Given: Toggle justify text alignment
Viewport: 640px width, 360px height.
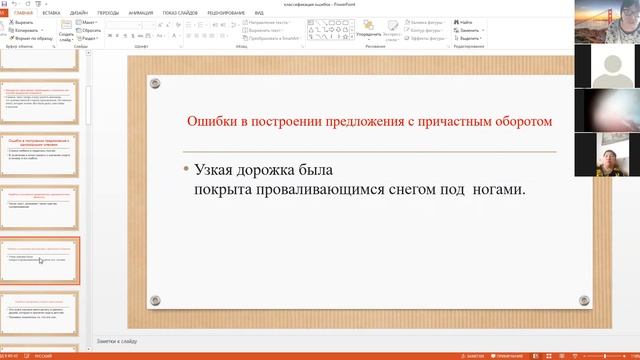Looking at the screenshot, I should [x=212, y=36].
